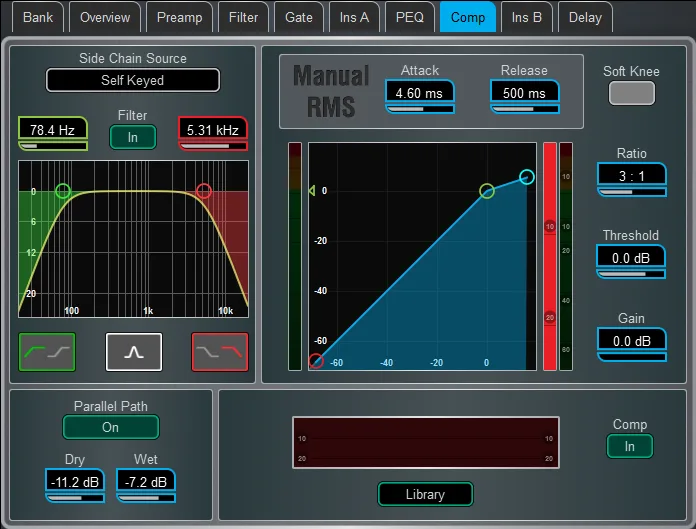
Task: Switch to the Ins B tab
Action: click(x=527, y=17)
